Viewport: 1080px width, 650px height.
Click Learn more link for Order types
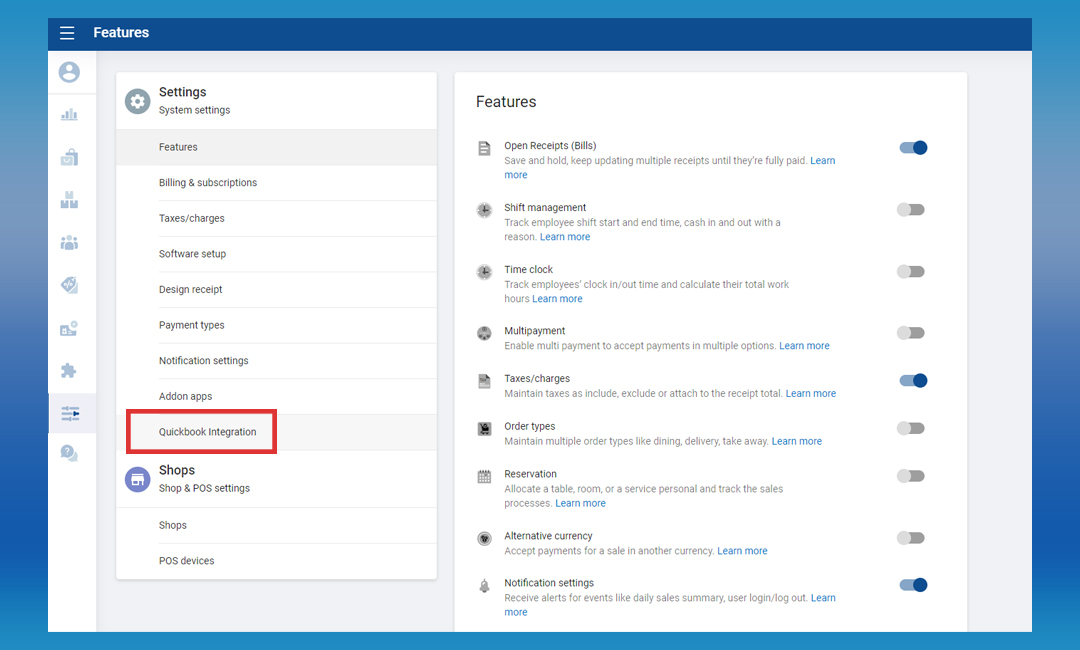pyautogui.click(x=796, y=441)
